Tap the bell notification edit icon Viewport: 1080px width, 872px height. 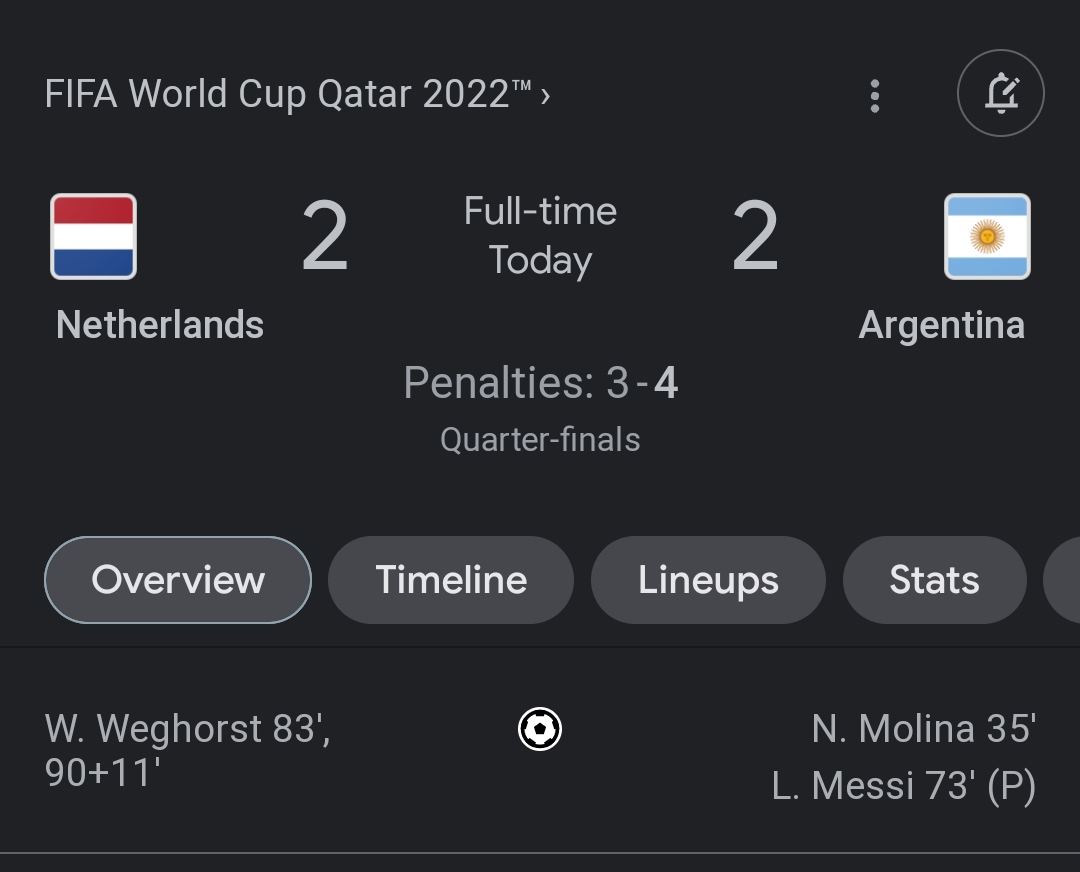(1001, 93)
